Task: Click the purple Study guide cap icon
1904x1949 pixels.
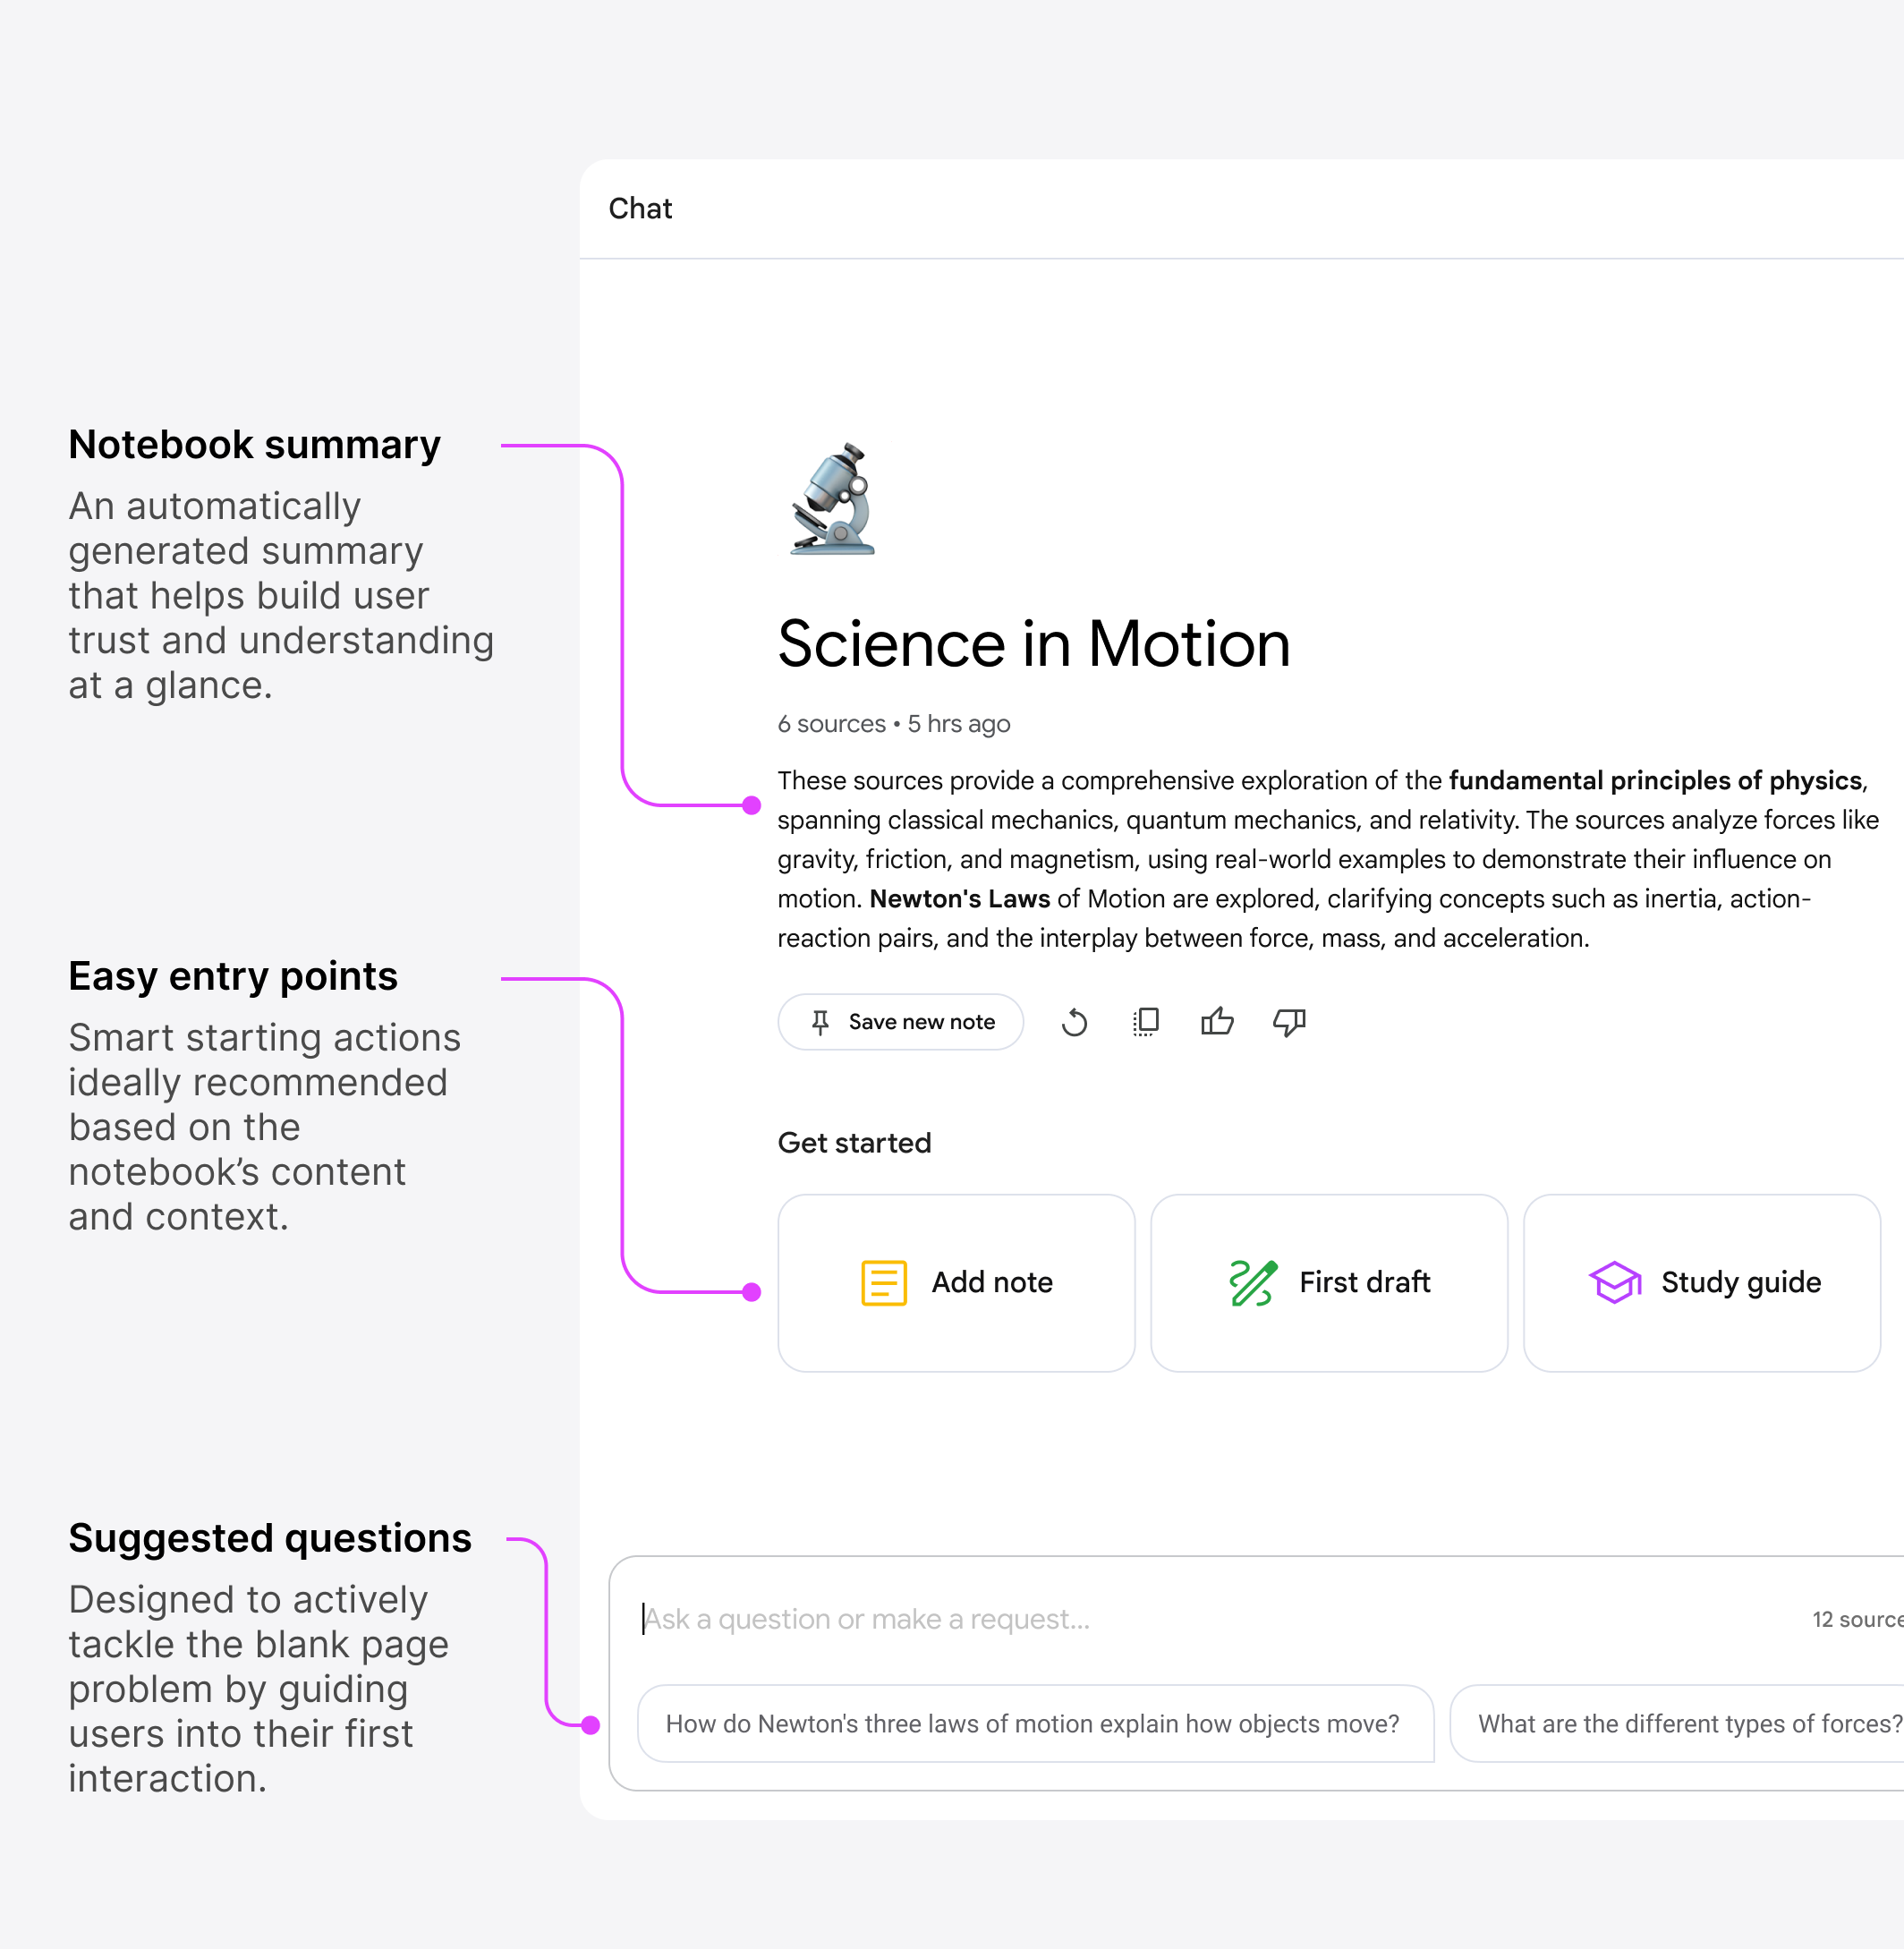Action: pyautogui.click(x=1615, y=1283)
